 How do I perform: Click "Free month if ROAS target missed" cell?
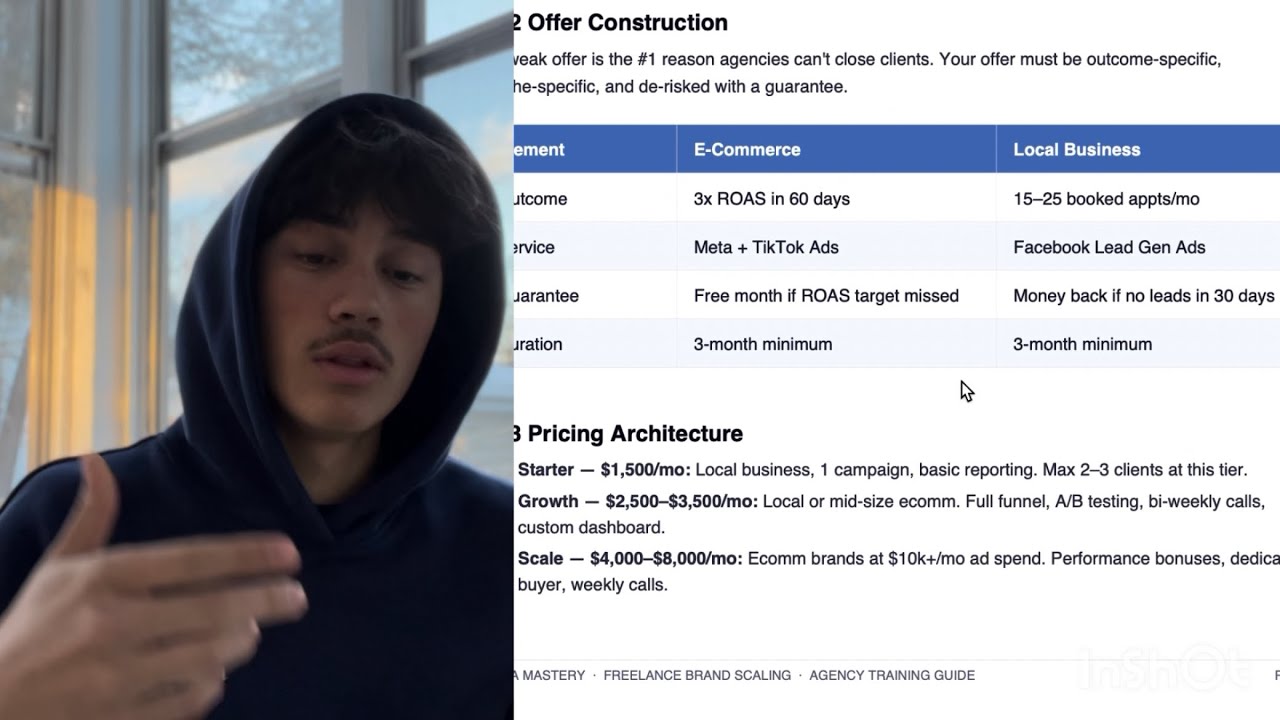click(826, 296)
